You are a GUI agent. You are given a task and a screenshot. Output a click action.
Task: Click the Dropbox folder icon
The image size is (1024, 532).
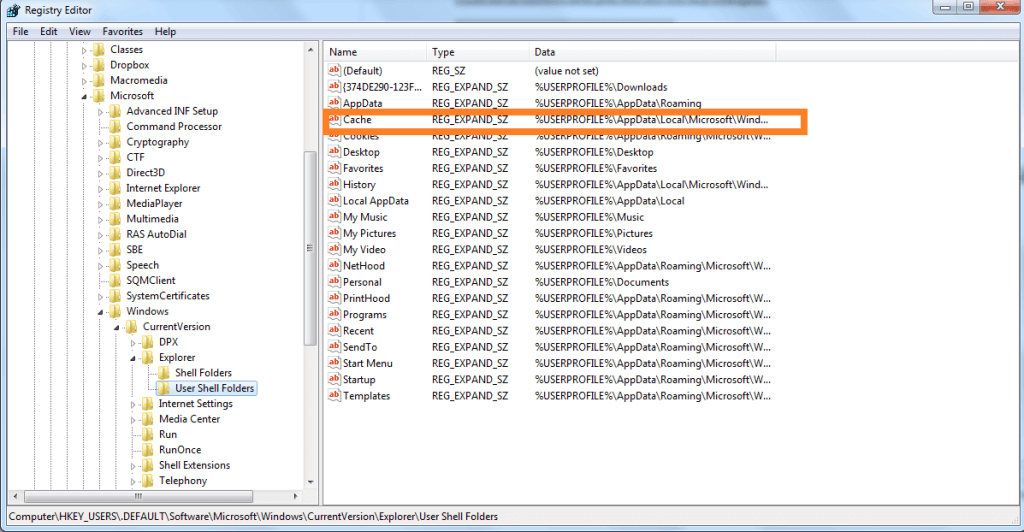pos(99,65)
